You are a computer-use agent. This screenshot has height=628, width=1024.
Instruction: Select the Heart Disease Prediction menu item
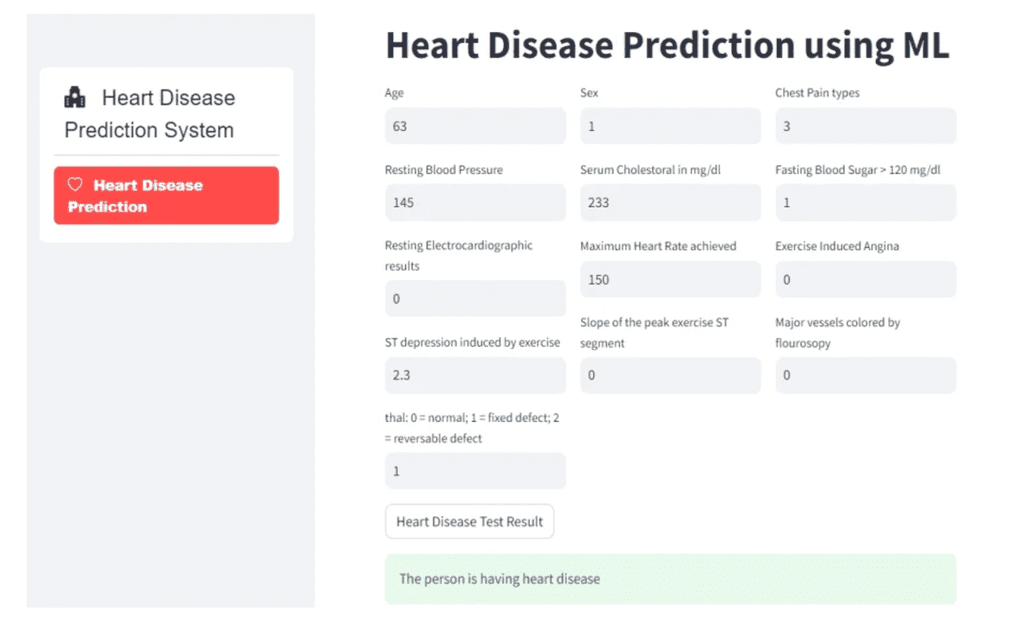click(x=166, y=195)
